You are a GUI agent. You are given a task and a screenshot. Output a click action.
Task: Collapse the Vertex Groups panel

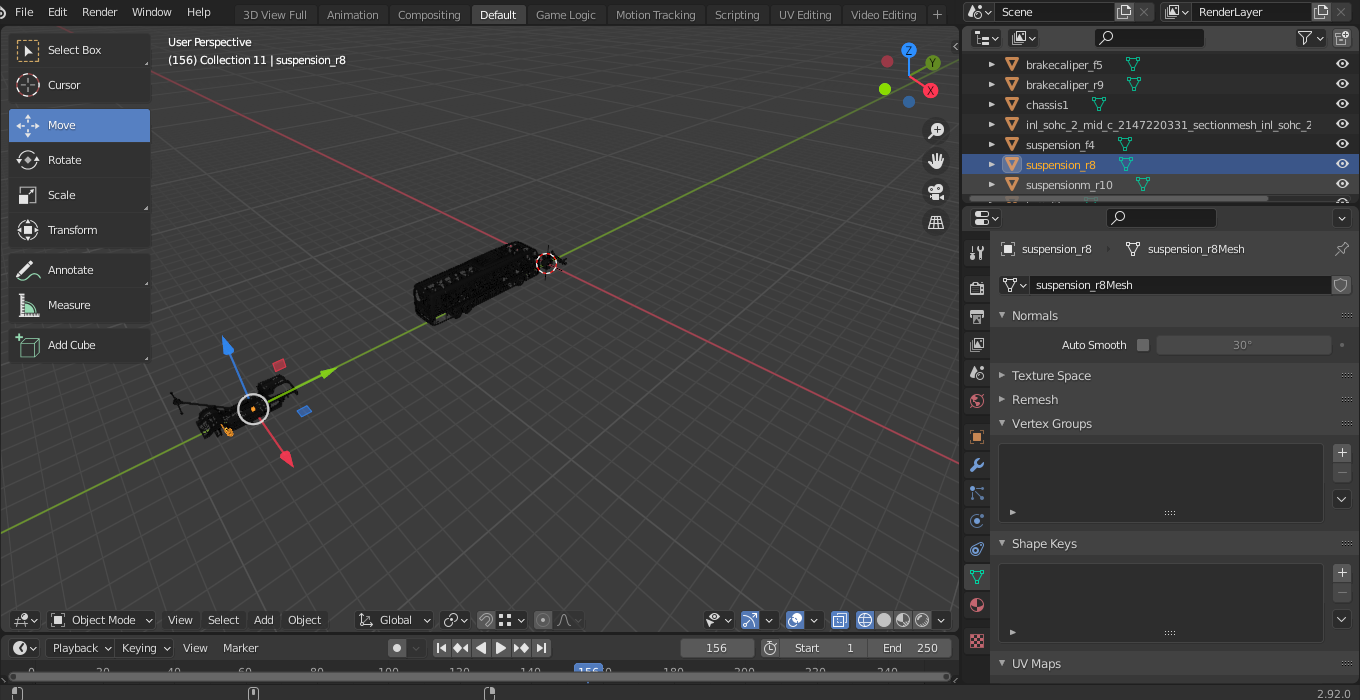[x=1003, y=423]
